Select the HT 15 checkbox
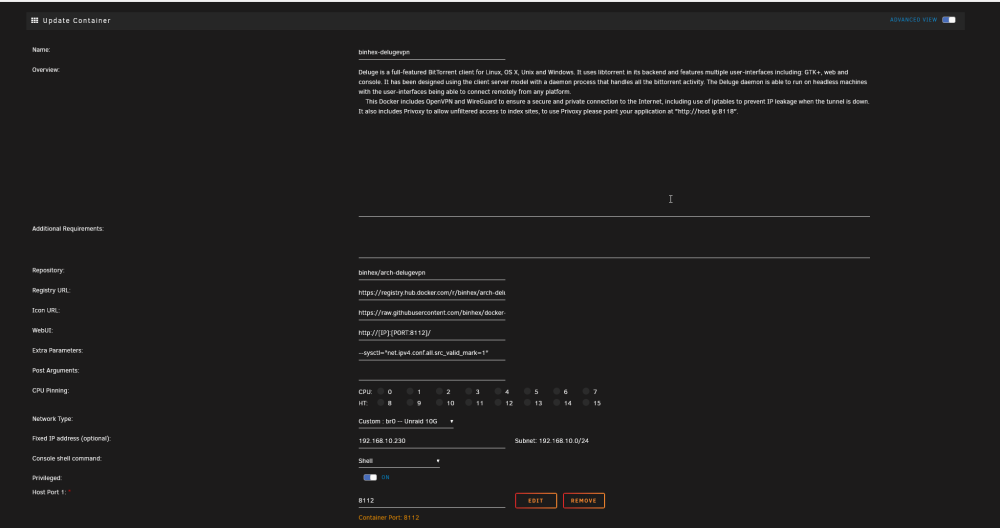 586,403
